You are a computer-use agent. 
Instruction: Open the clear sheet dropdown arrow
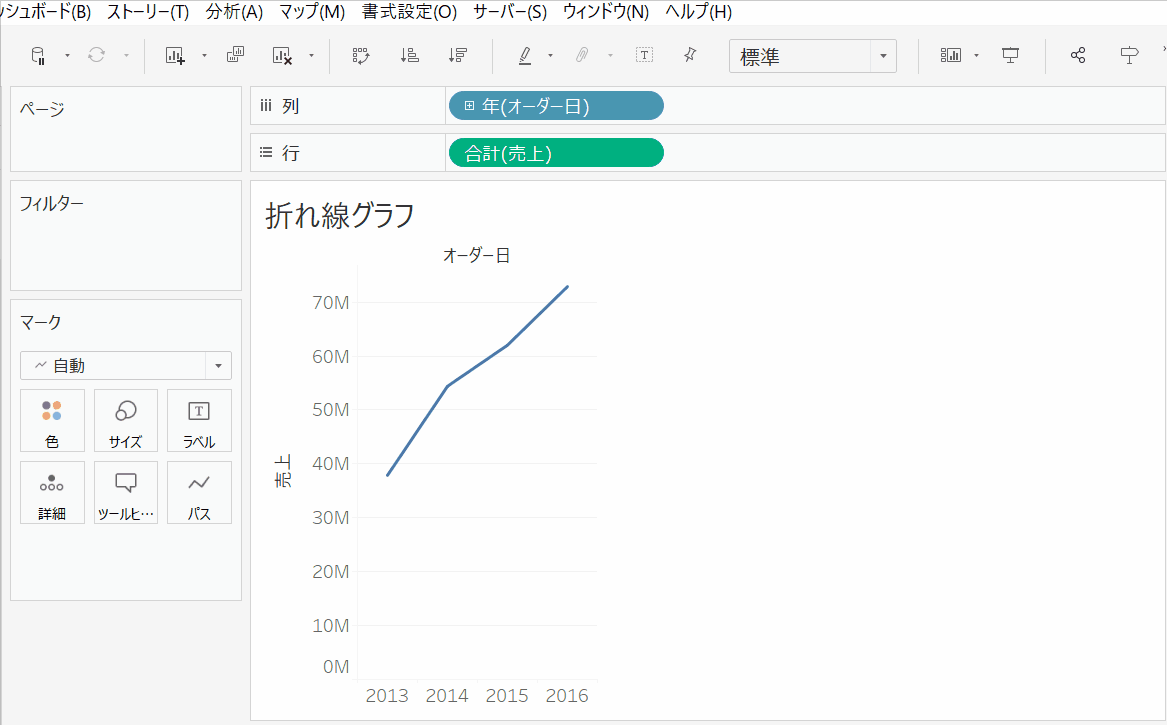coord(311,56)
